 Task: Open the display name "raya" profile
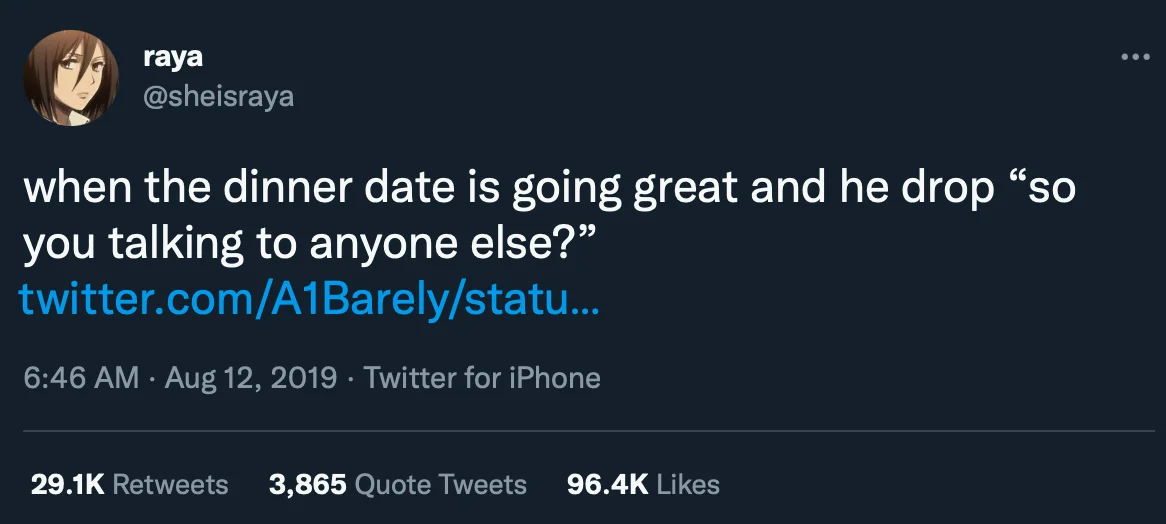coord(173,58)
